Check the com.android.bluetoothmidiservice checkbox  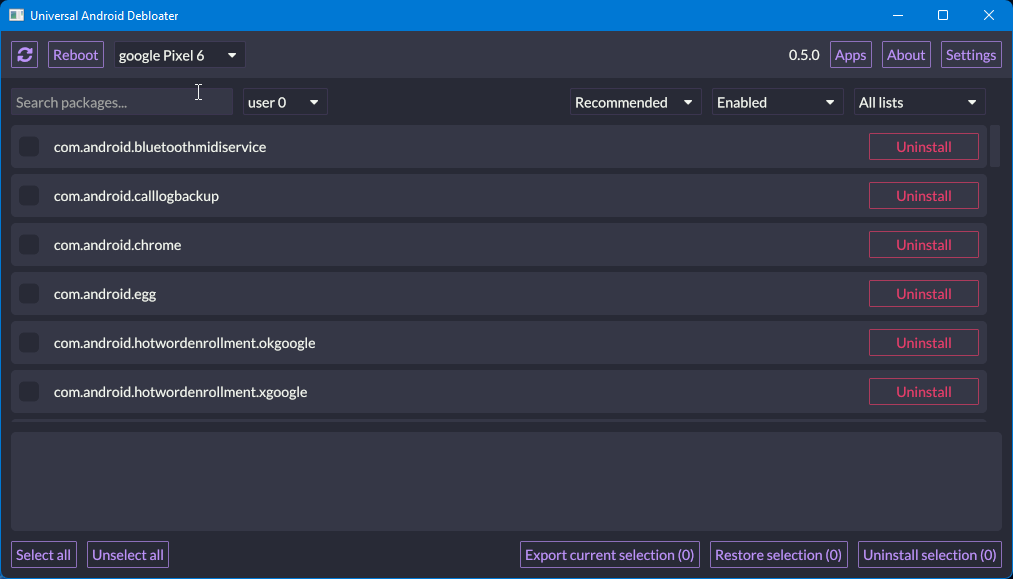point(30,147)
